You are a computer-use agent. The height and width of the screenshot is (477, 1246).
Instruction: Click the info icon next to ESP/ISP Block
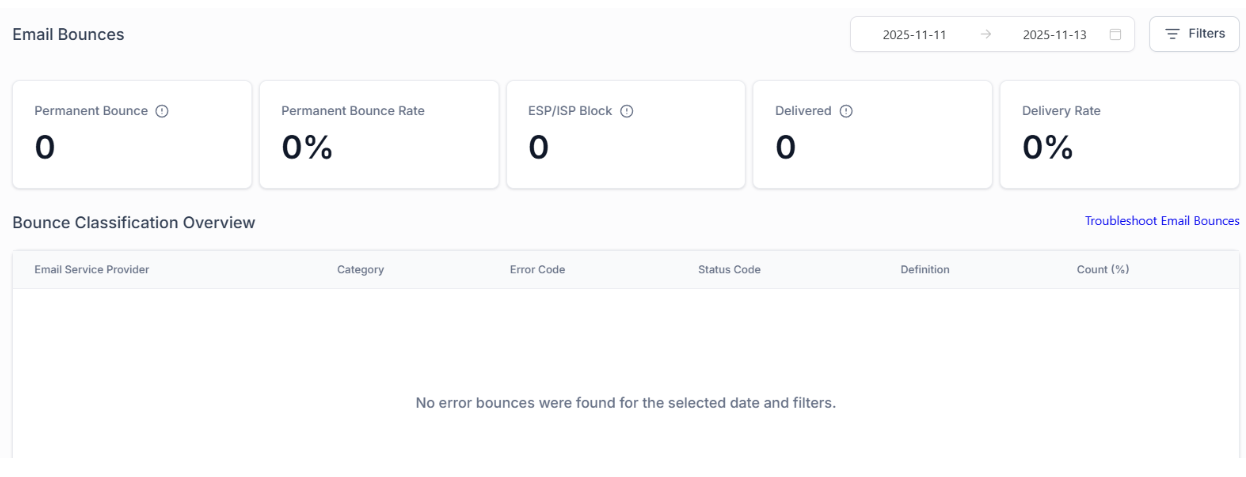pyautogui.click(x=627, y=111)
